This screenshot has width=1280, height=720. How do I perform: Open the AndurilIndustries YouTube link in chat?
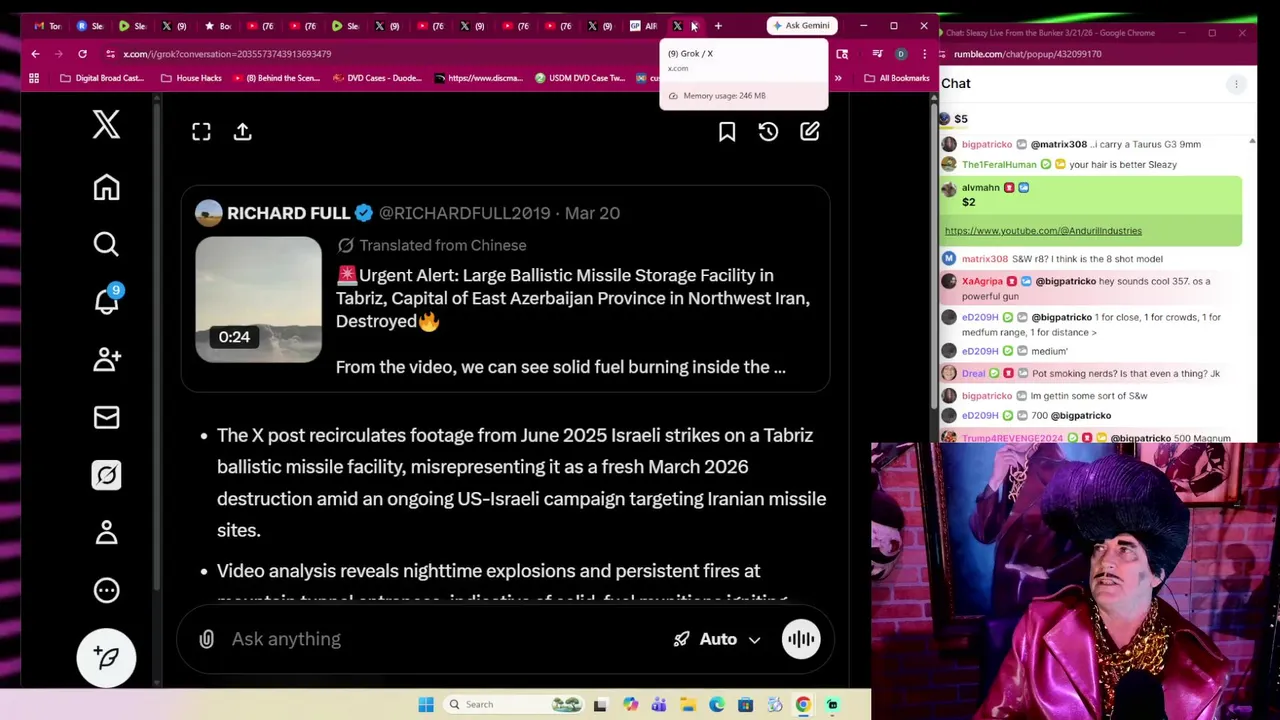[x=1043, y=231]
